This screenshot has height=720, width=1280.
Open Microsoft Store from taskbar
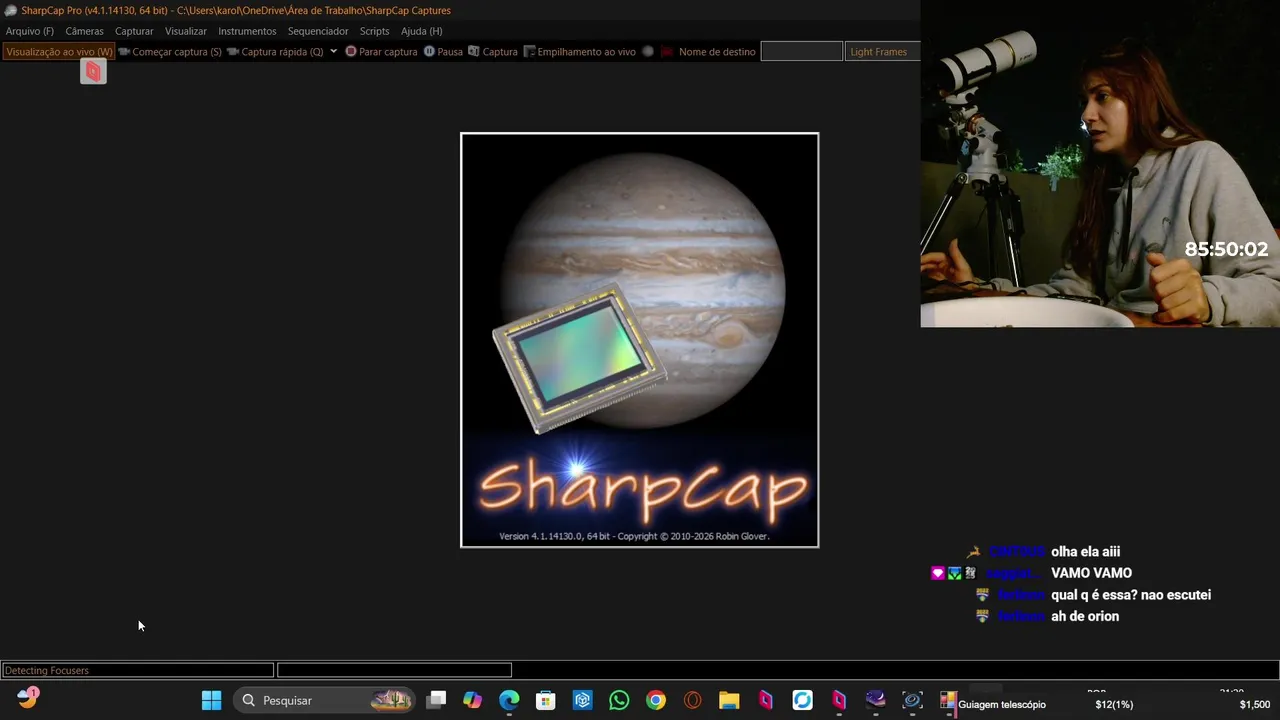[546, 700]
